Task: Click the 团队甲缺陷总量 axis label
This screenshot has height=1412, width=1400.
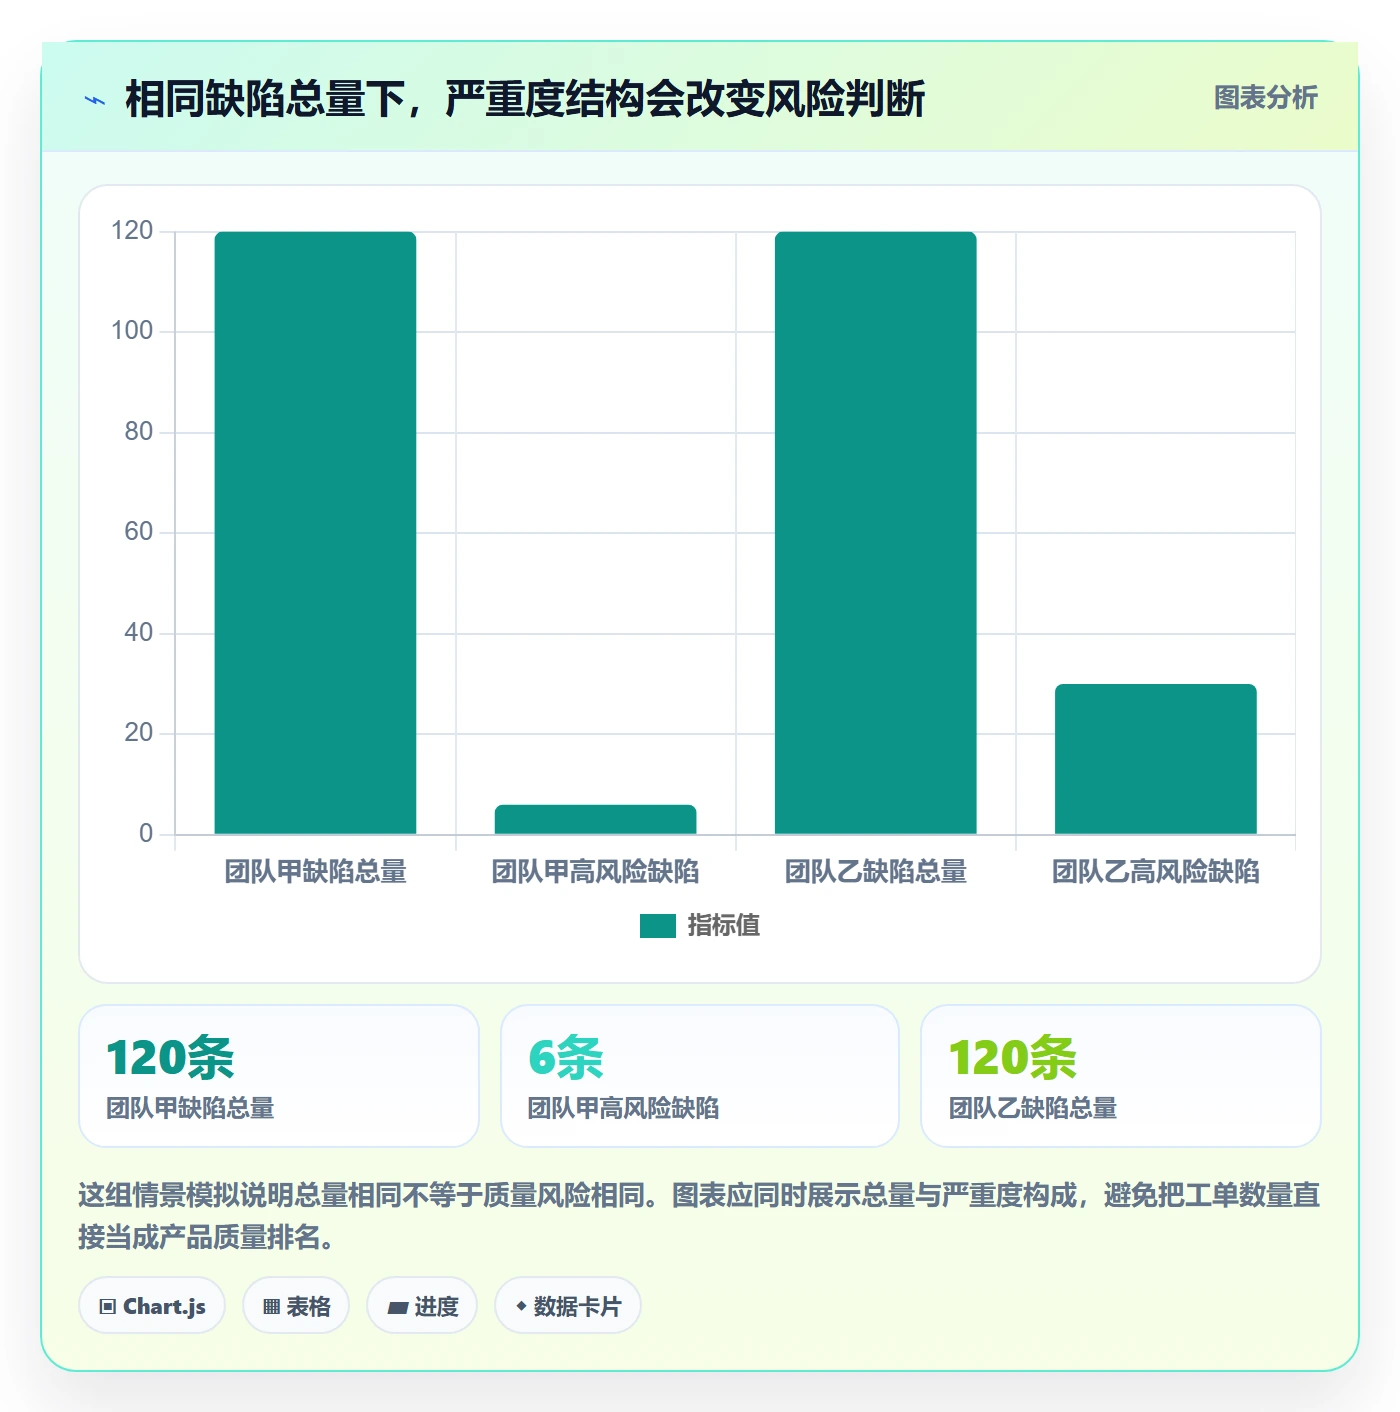Action: click(x=315, y=872)
